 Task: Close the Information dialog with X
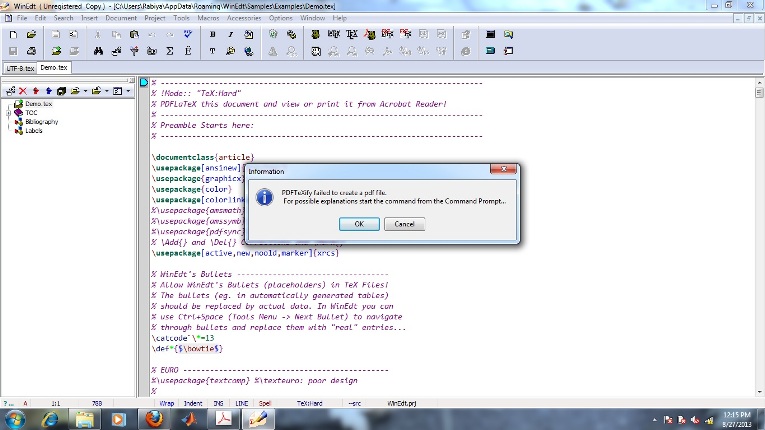click(x=503, y=169)
